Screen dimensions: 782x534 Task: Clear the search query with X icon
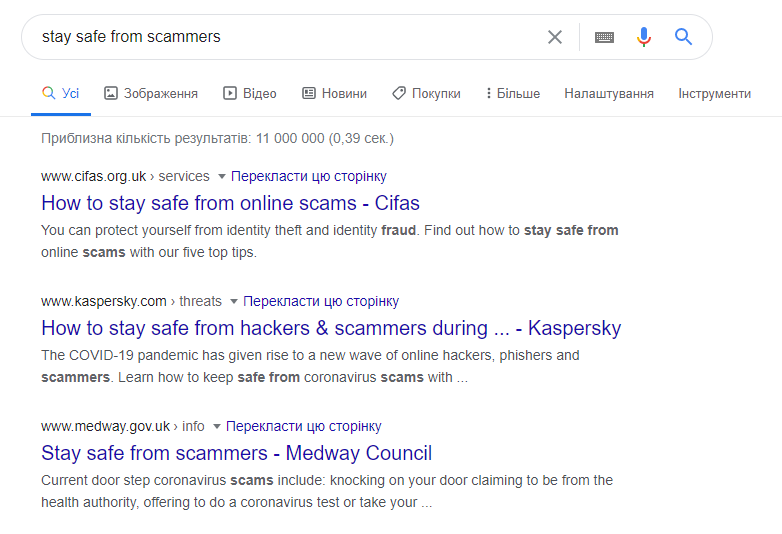pos(555,37)
